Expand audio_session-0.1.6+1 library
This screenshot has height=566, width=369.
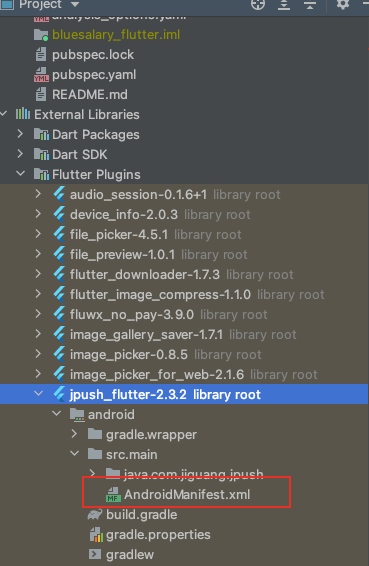(38, 194)
